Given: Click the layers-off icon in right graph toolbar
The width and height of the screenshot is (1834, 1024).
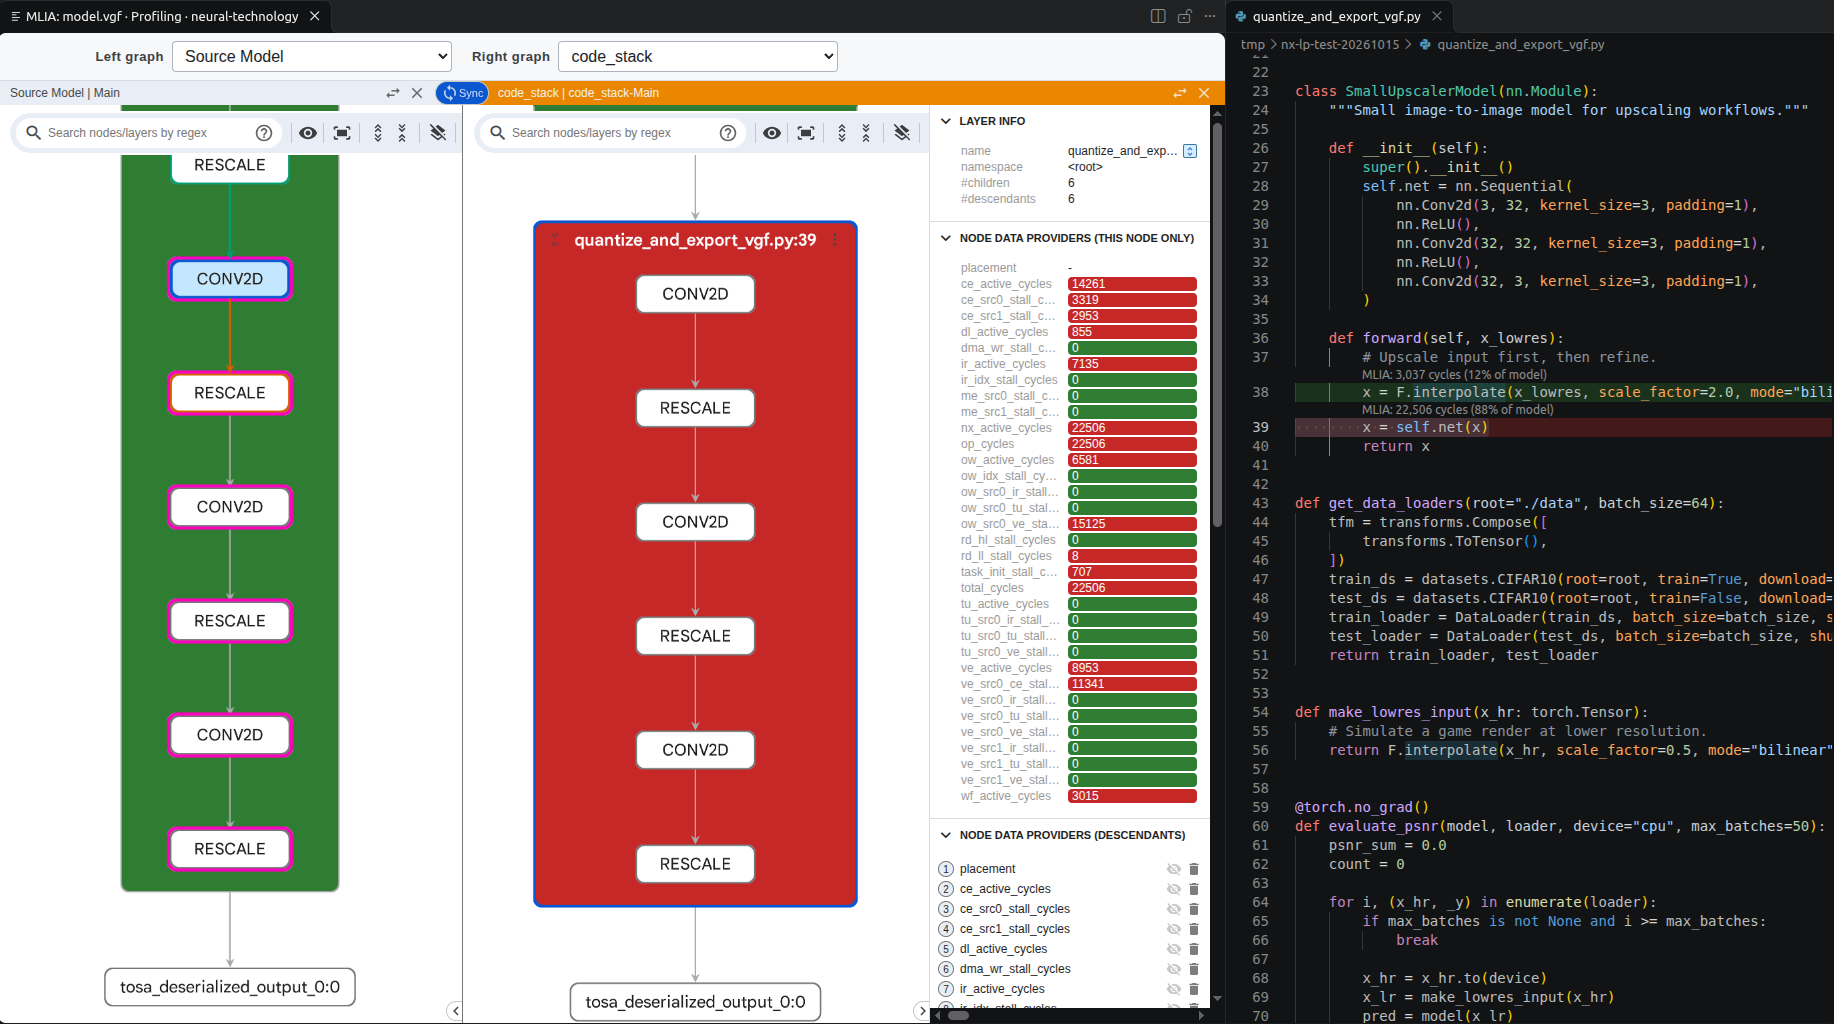Looking at the screenshot, I should pyautogui.click(x=902, y=133).
